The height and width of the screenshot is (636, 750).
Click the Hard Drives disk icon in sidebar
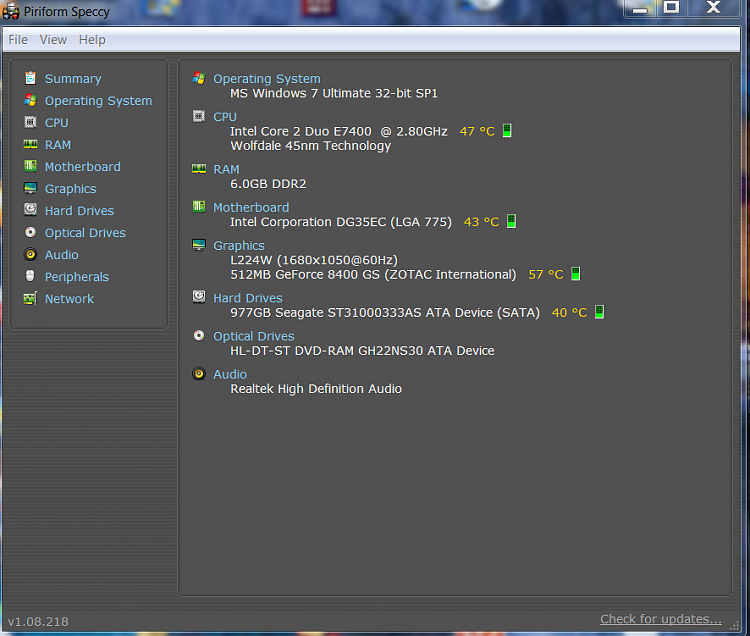coord(30,209)
